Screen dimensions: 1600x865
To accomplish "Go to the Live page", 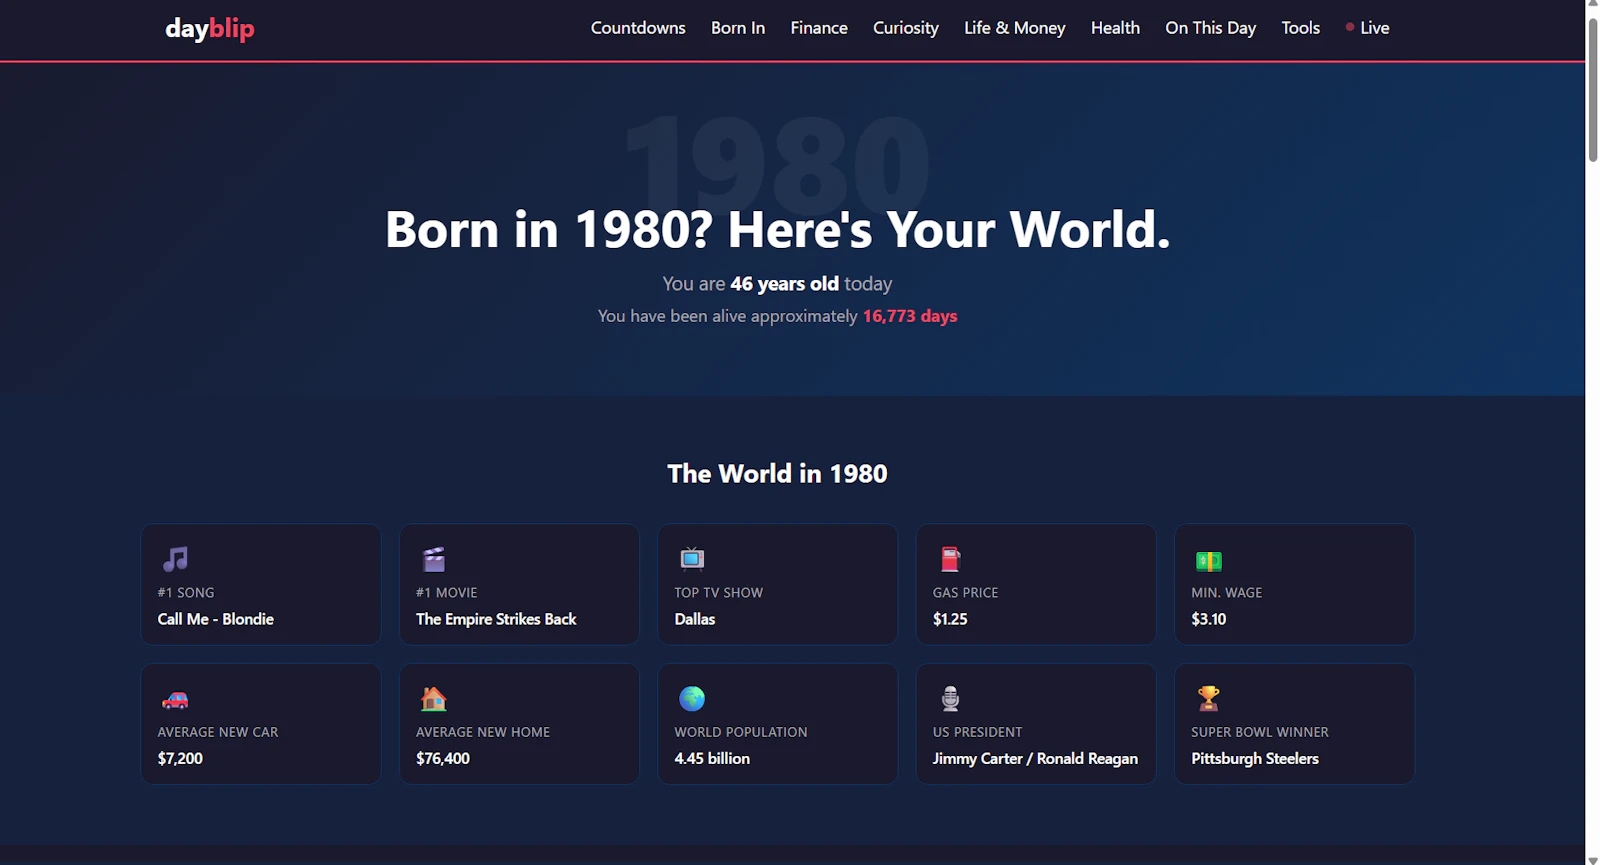I will point(1374,28).
